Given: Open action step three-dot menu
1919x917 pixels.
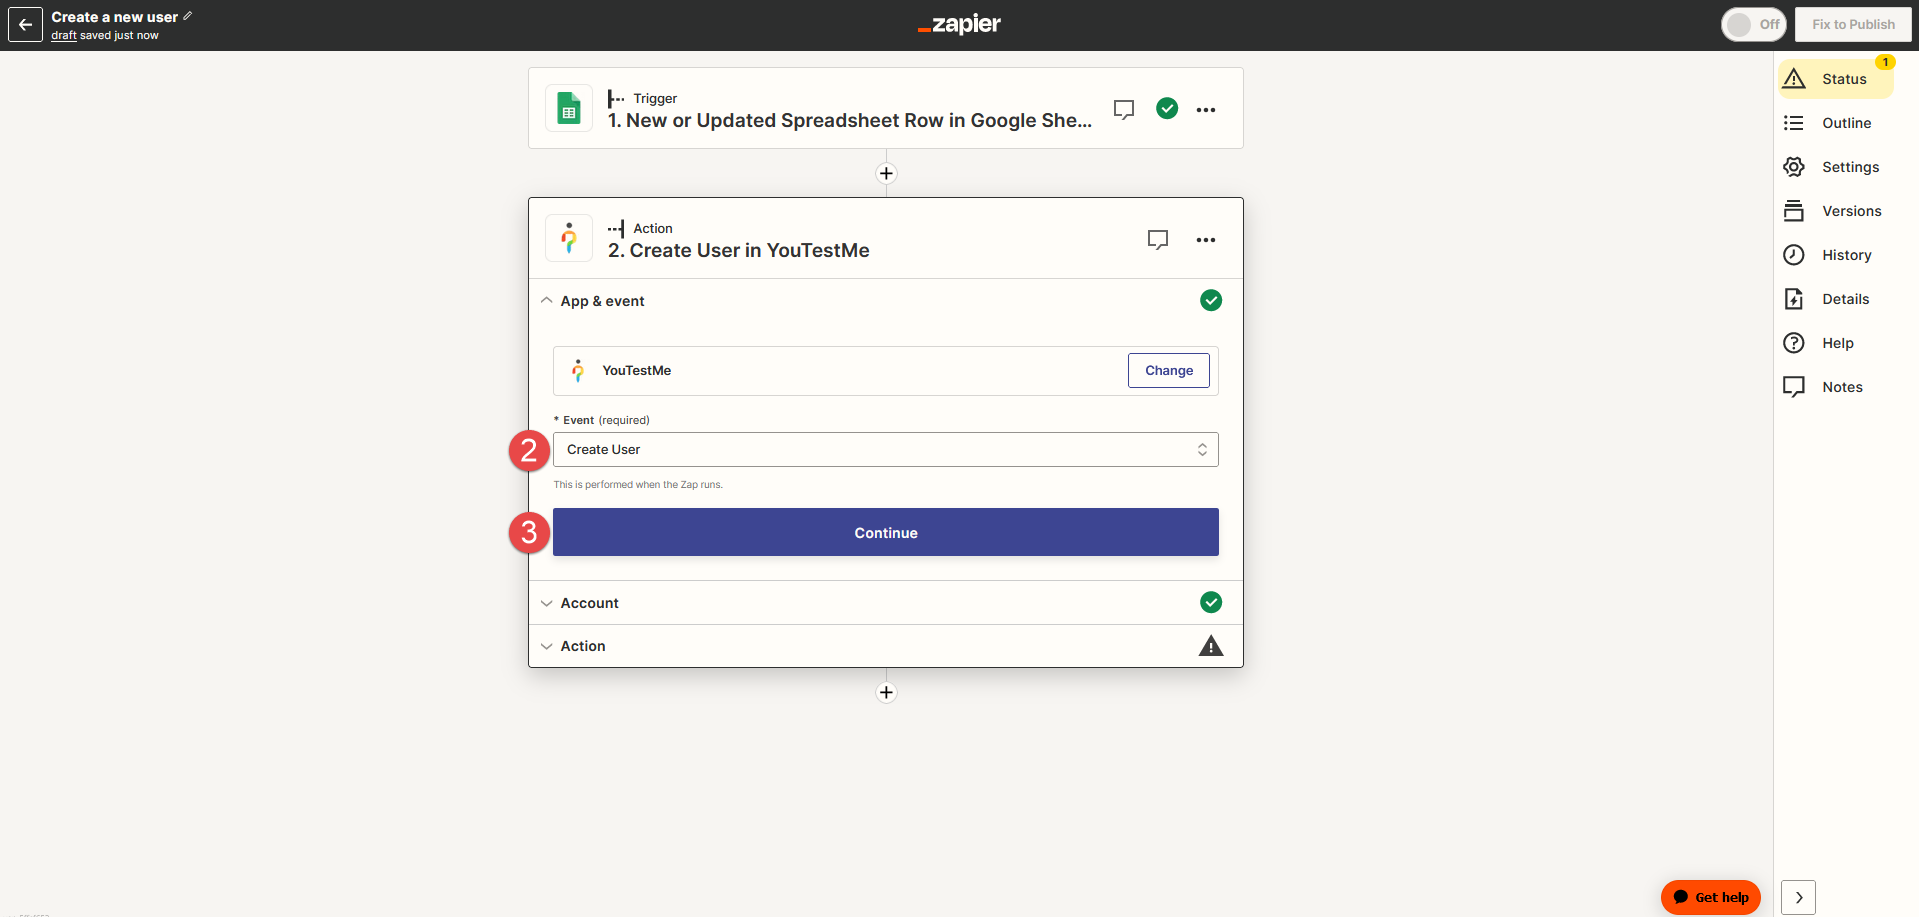Looking at the screenshot, I should [1206, 239].
